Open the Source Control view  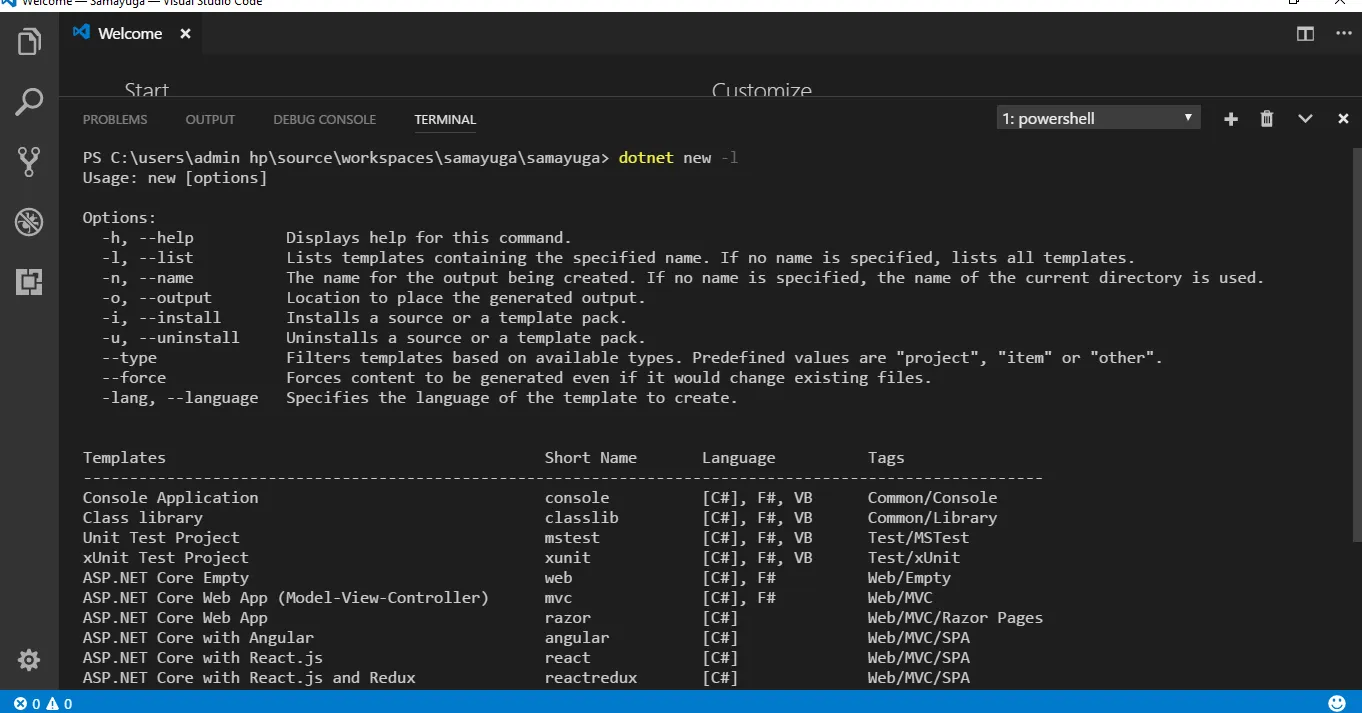click(x=29, y=161)
